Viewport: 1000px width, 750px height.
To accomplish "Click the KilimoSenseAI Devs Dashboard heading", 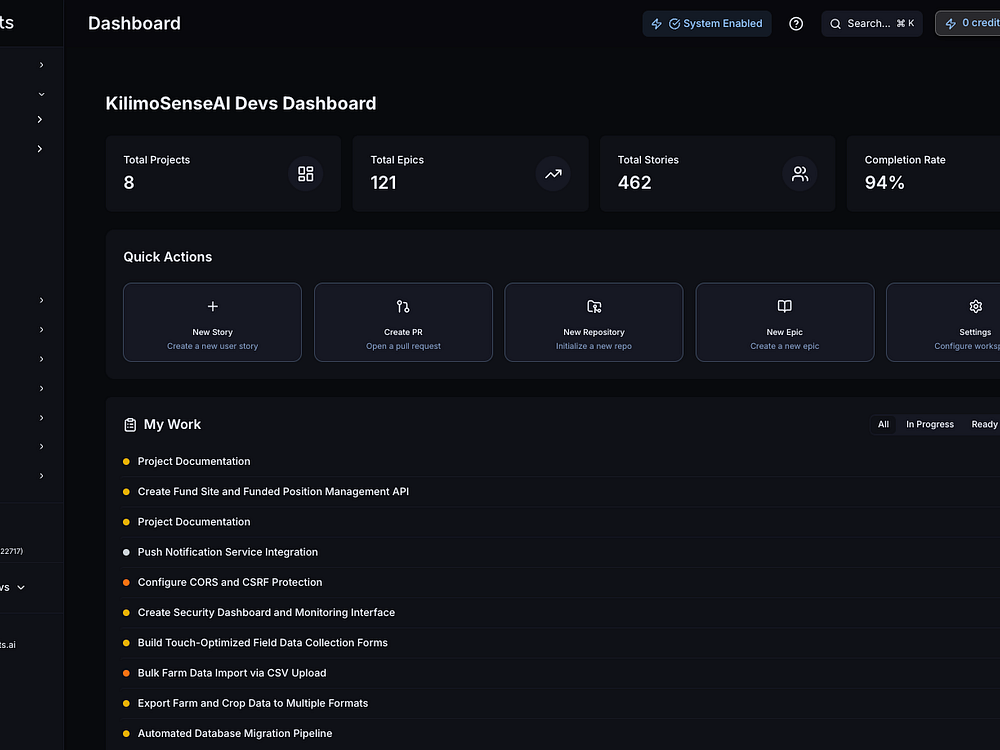I will click(240, 103).
